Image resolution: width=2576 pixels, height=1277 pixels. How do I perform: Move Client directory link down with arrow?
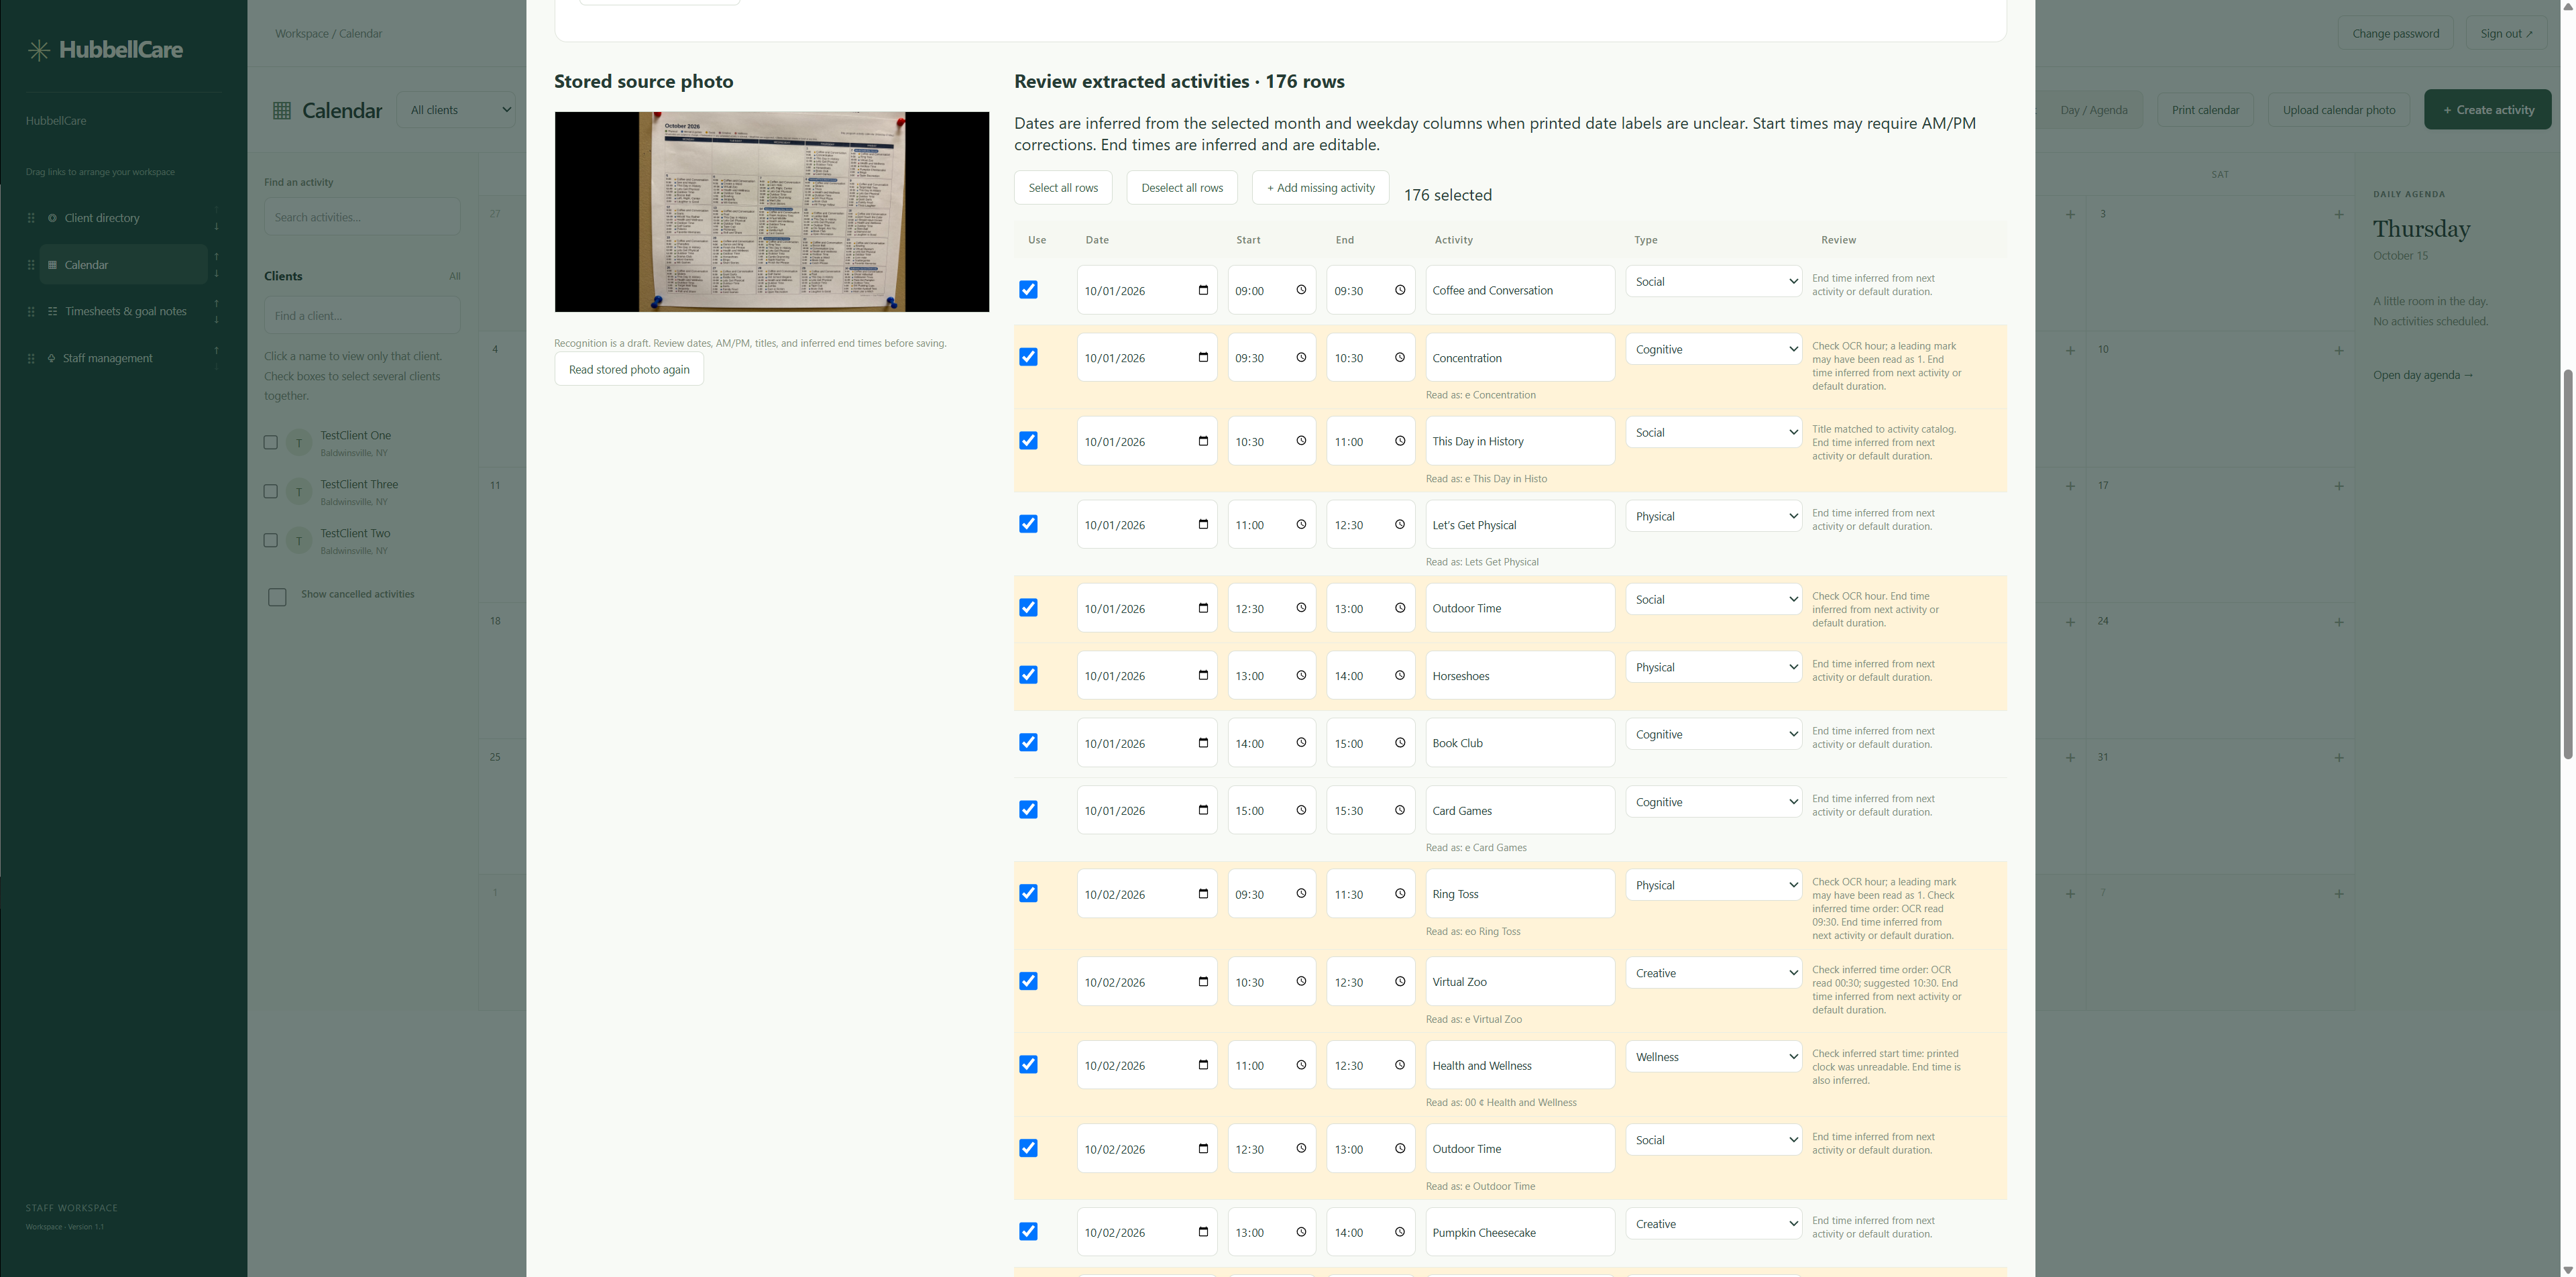tap(216, 227)
